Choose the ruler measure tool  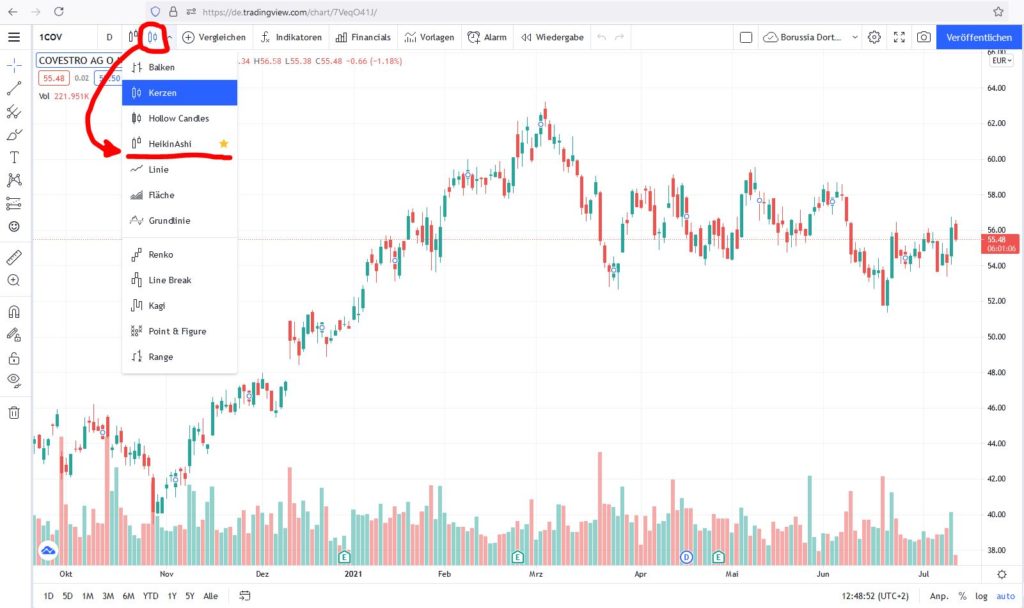click(x=14, y=257)
